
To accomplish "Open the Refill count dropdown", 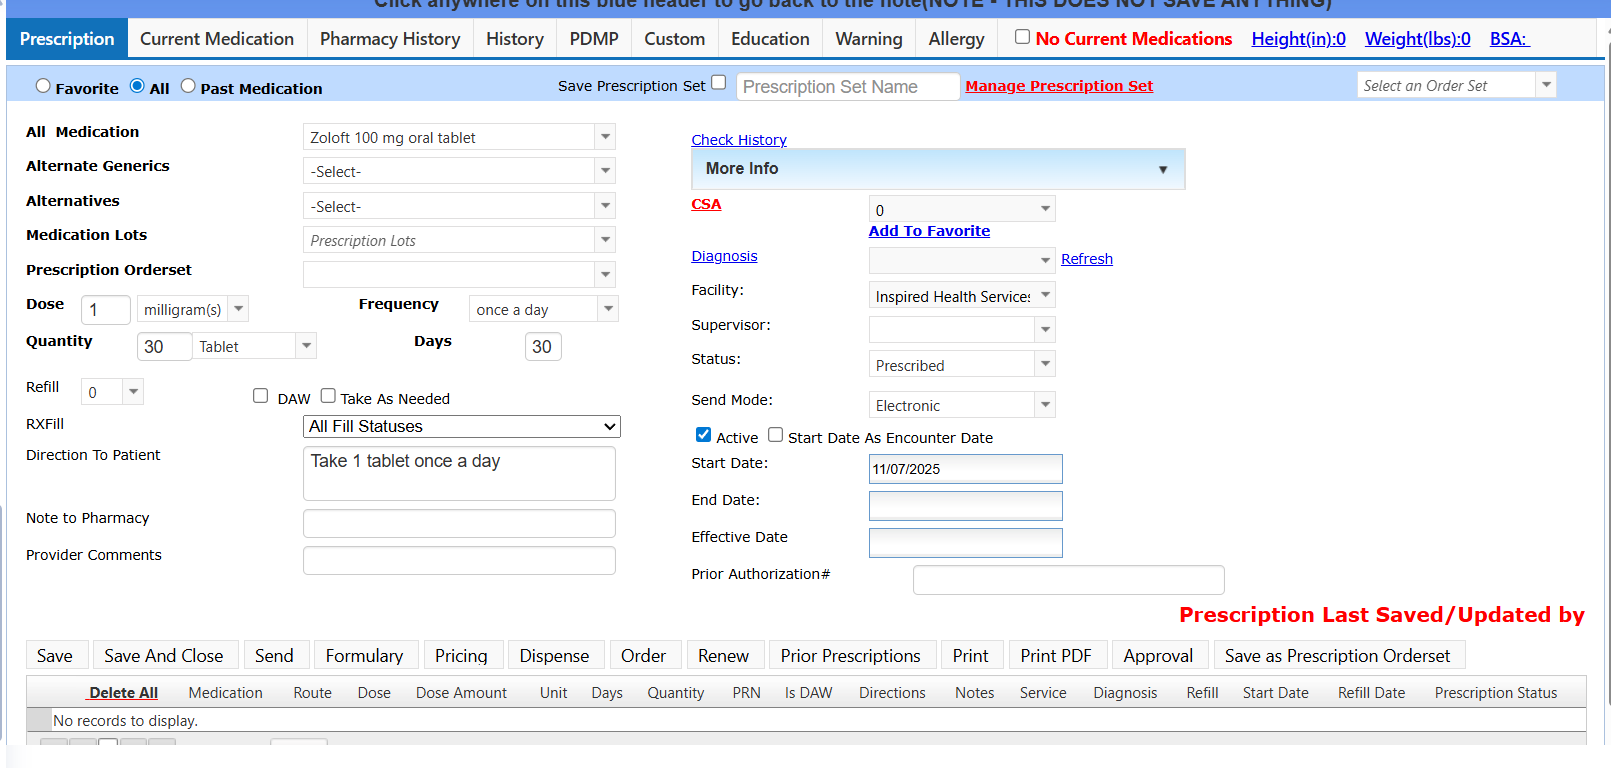I will 133,392.
